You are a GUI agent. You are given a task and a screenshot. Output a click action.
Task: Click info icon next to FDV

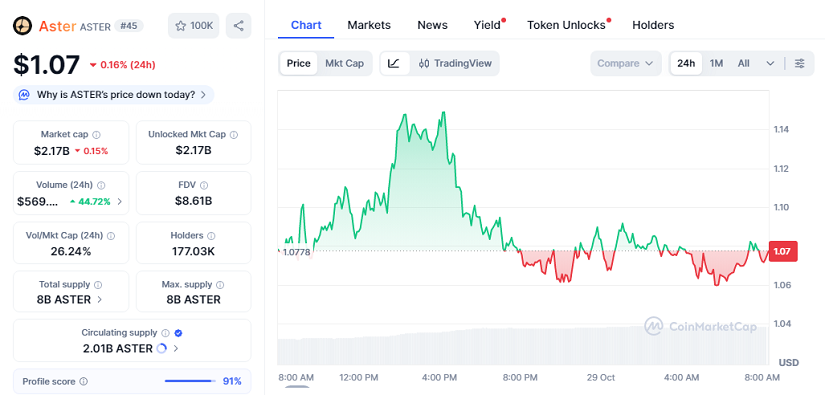204,185
